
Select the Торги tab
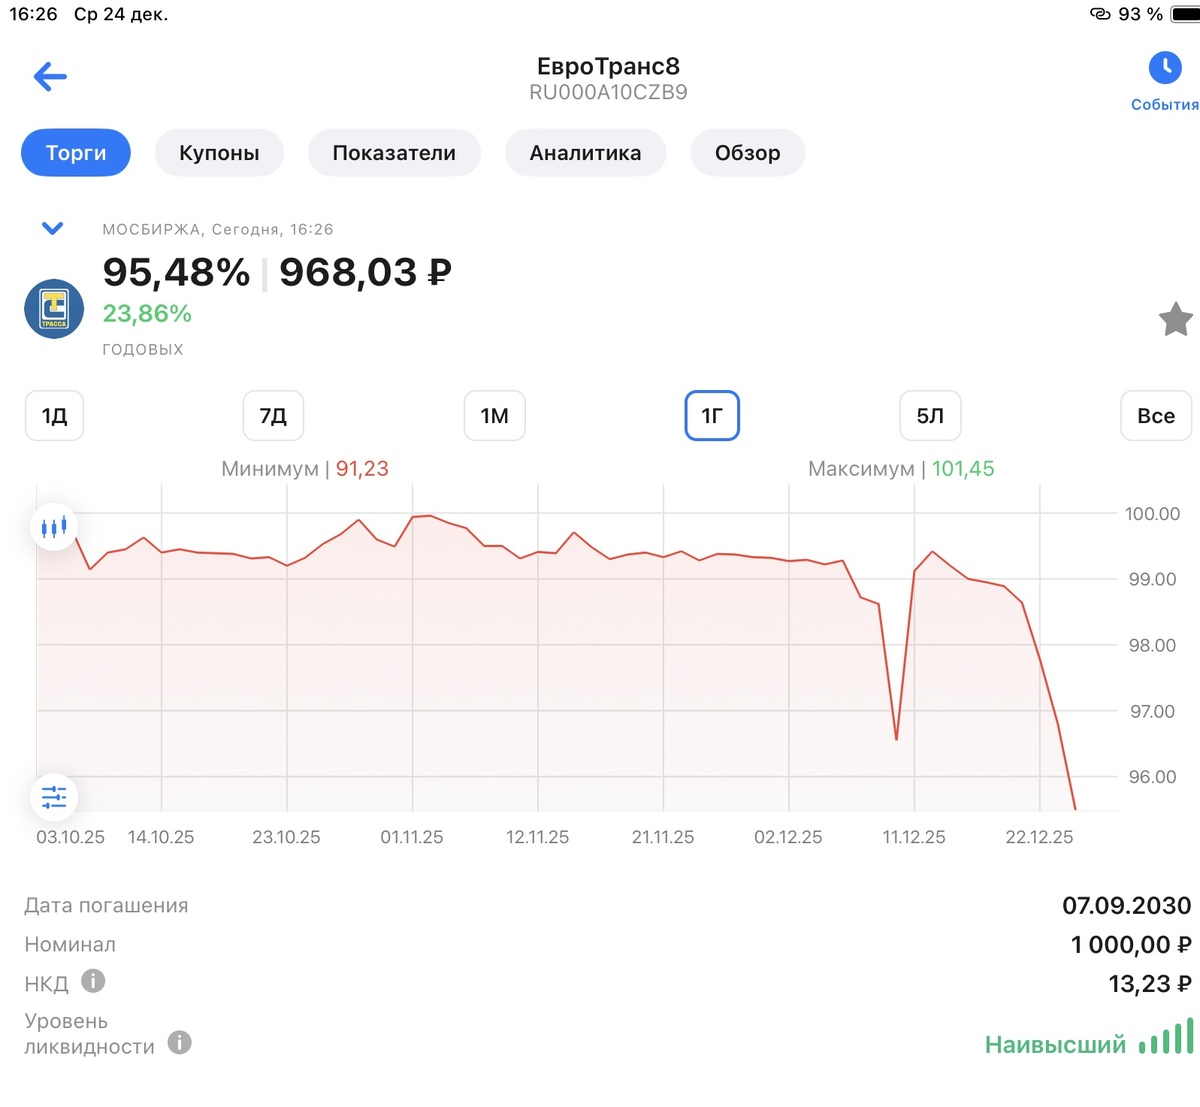(x=76, y=153)
